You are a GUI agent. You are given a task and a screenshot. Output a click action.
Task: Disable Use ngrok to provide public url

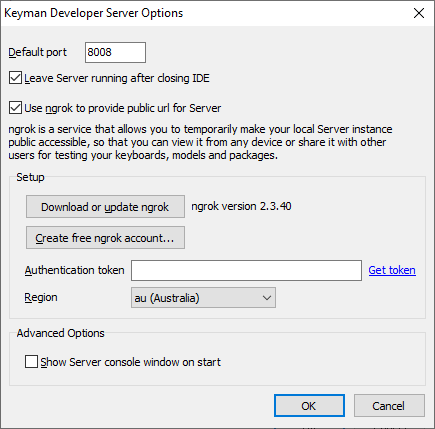[x=15, y=108]
